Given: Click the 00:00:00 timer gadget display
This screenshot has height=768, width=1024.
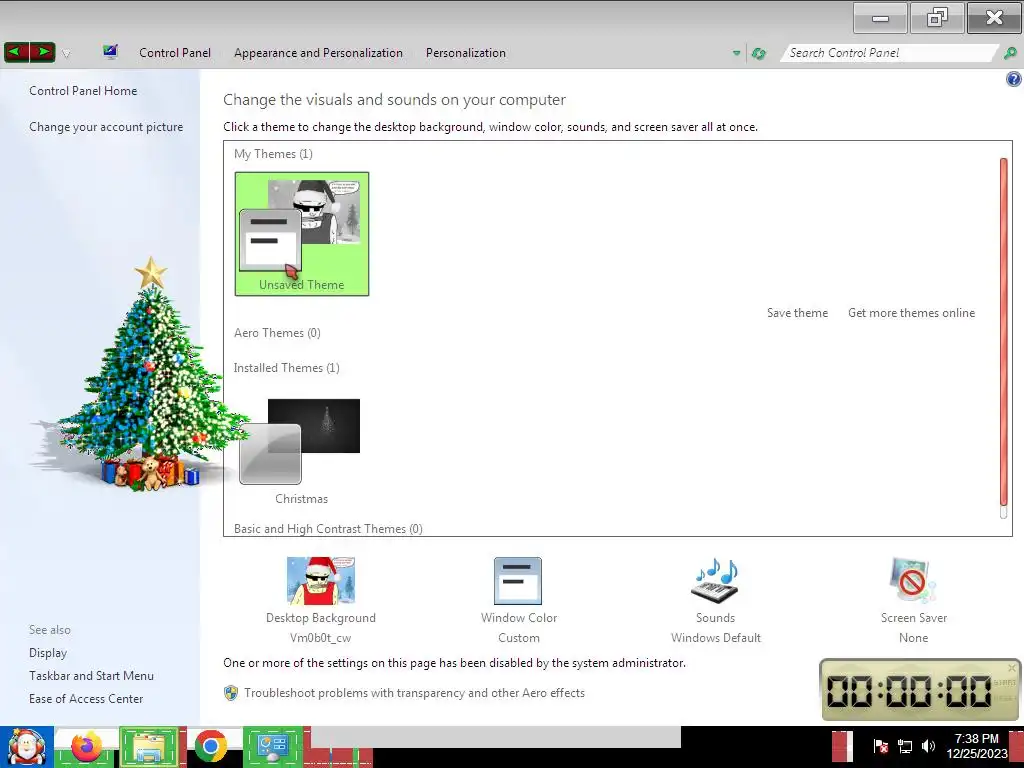Looking at the screenshot, I should tap(909, 691).
